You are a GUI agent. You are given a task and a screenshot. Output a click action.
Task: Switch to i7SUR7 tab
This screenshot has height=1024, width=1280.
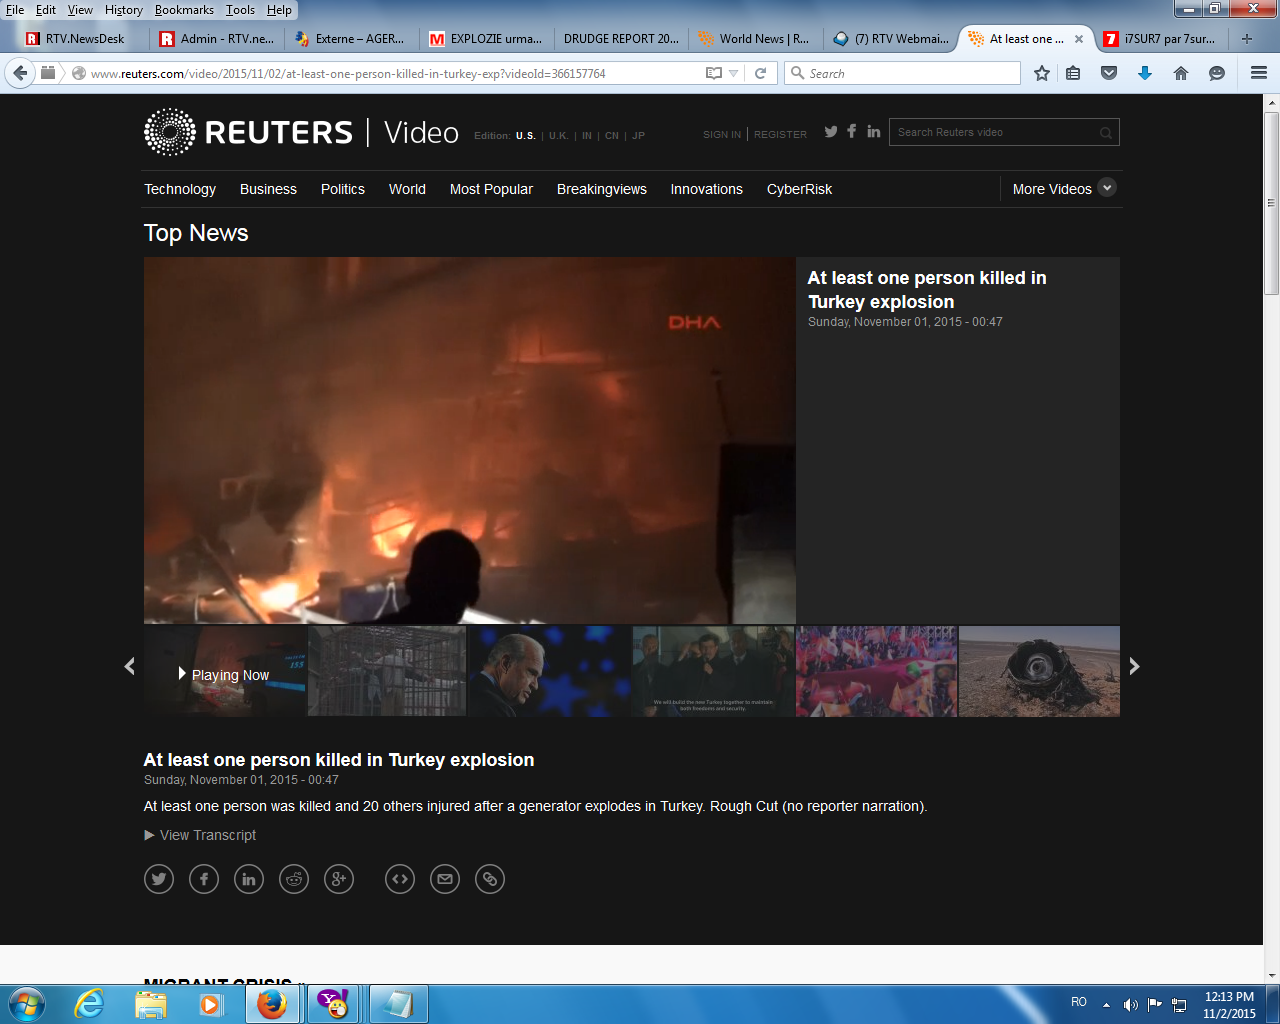[1160, 39]
